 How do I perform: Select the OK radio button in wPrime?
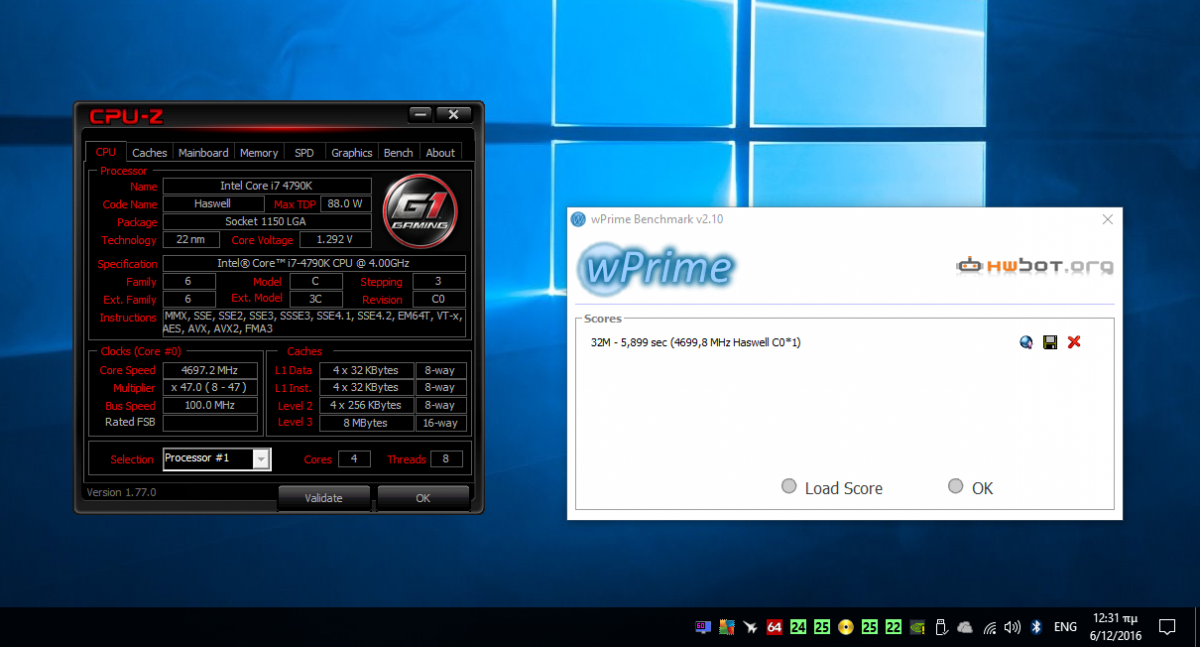[956, 487]
